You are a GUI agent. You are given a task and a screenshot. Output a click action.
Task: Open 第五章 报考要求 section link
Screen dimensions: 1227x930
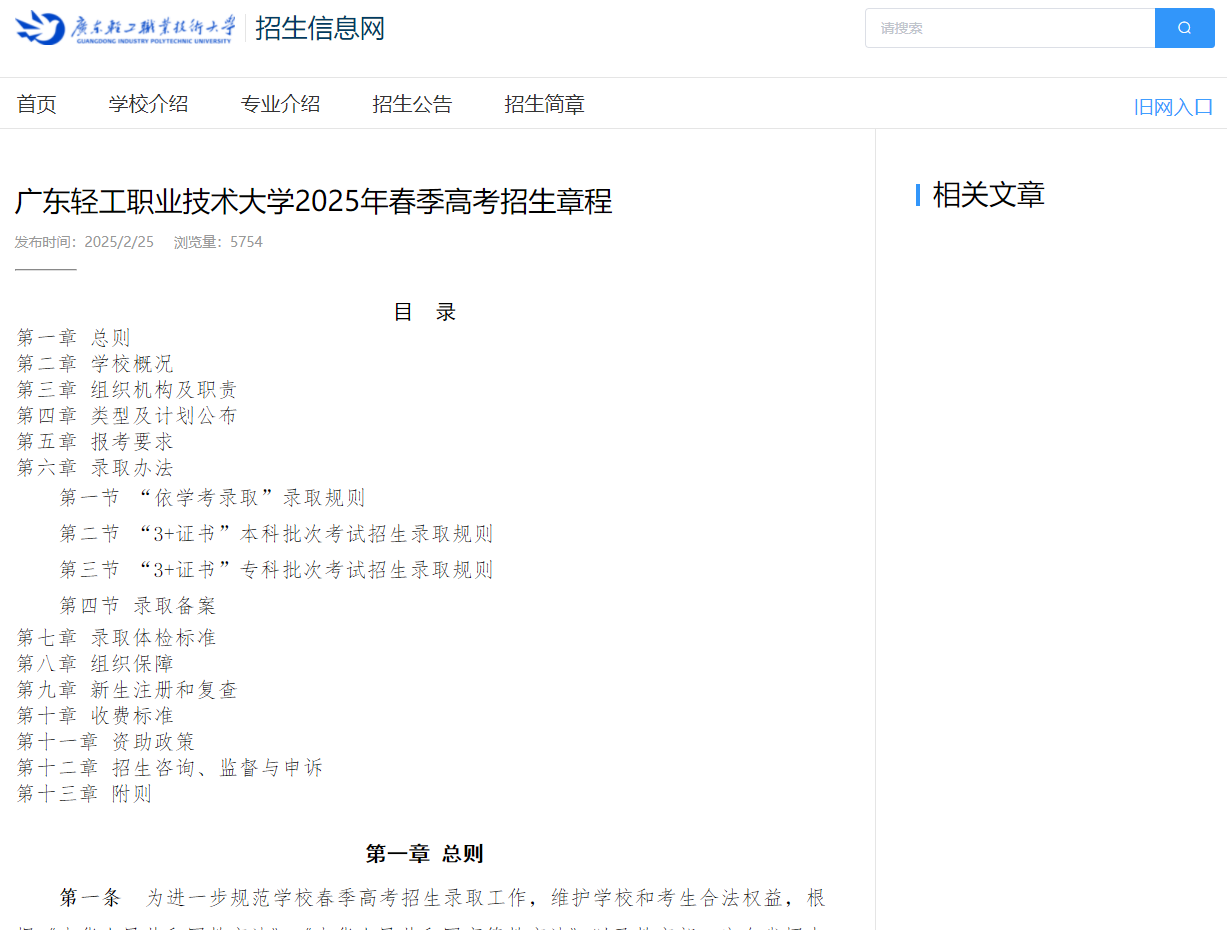[x=95, y=441]
